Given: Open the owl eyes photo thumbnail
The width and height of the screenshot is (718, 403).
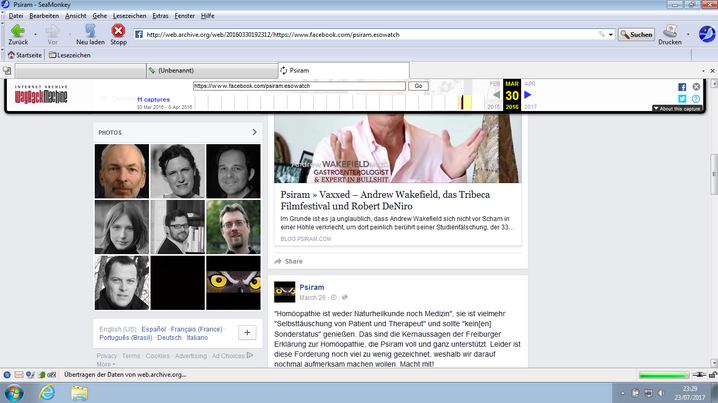Looking at the screenshot, I should 233,283.
